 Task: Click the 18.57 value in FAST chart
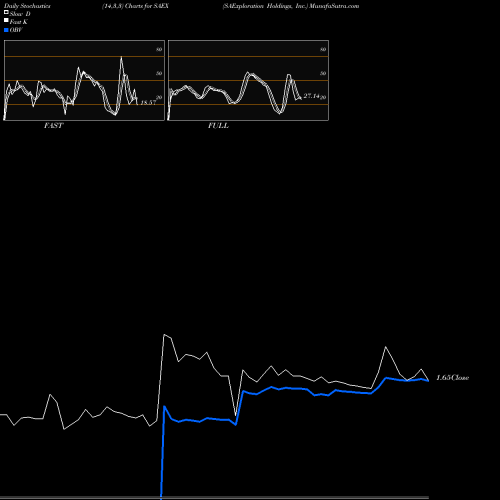click(x=148, y=102)
